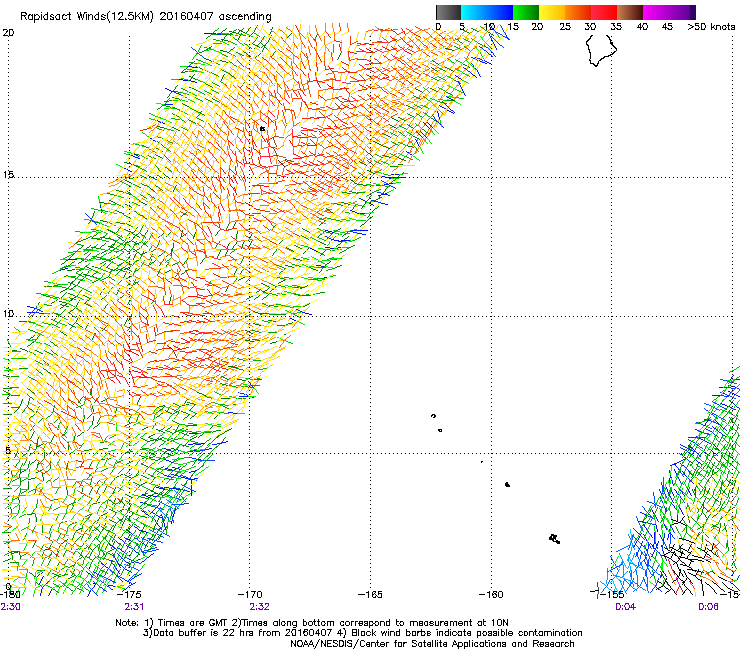
Task: Click the brown 35-40 knots legend swatch
Action: [630, 12]
